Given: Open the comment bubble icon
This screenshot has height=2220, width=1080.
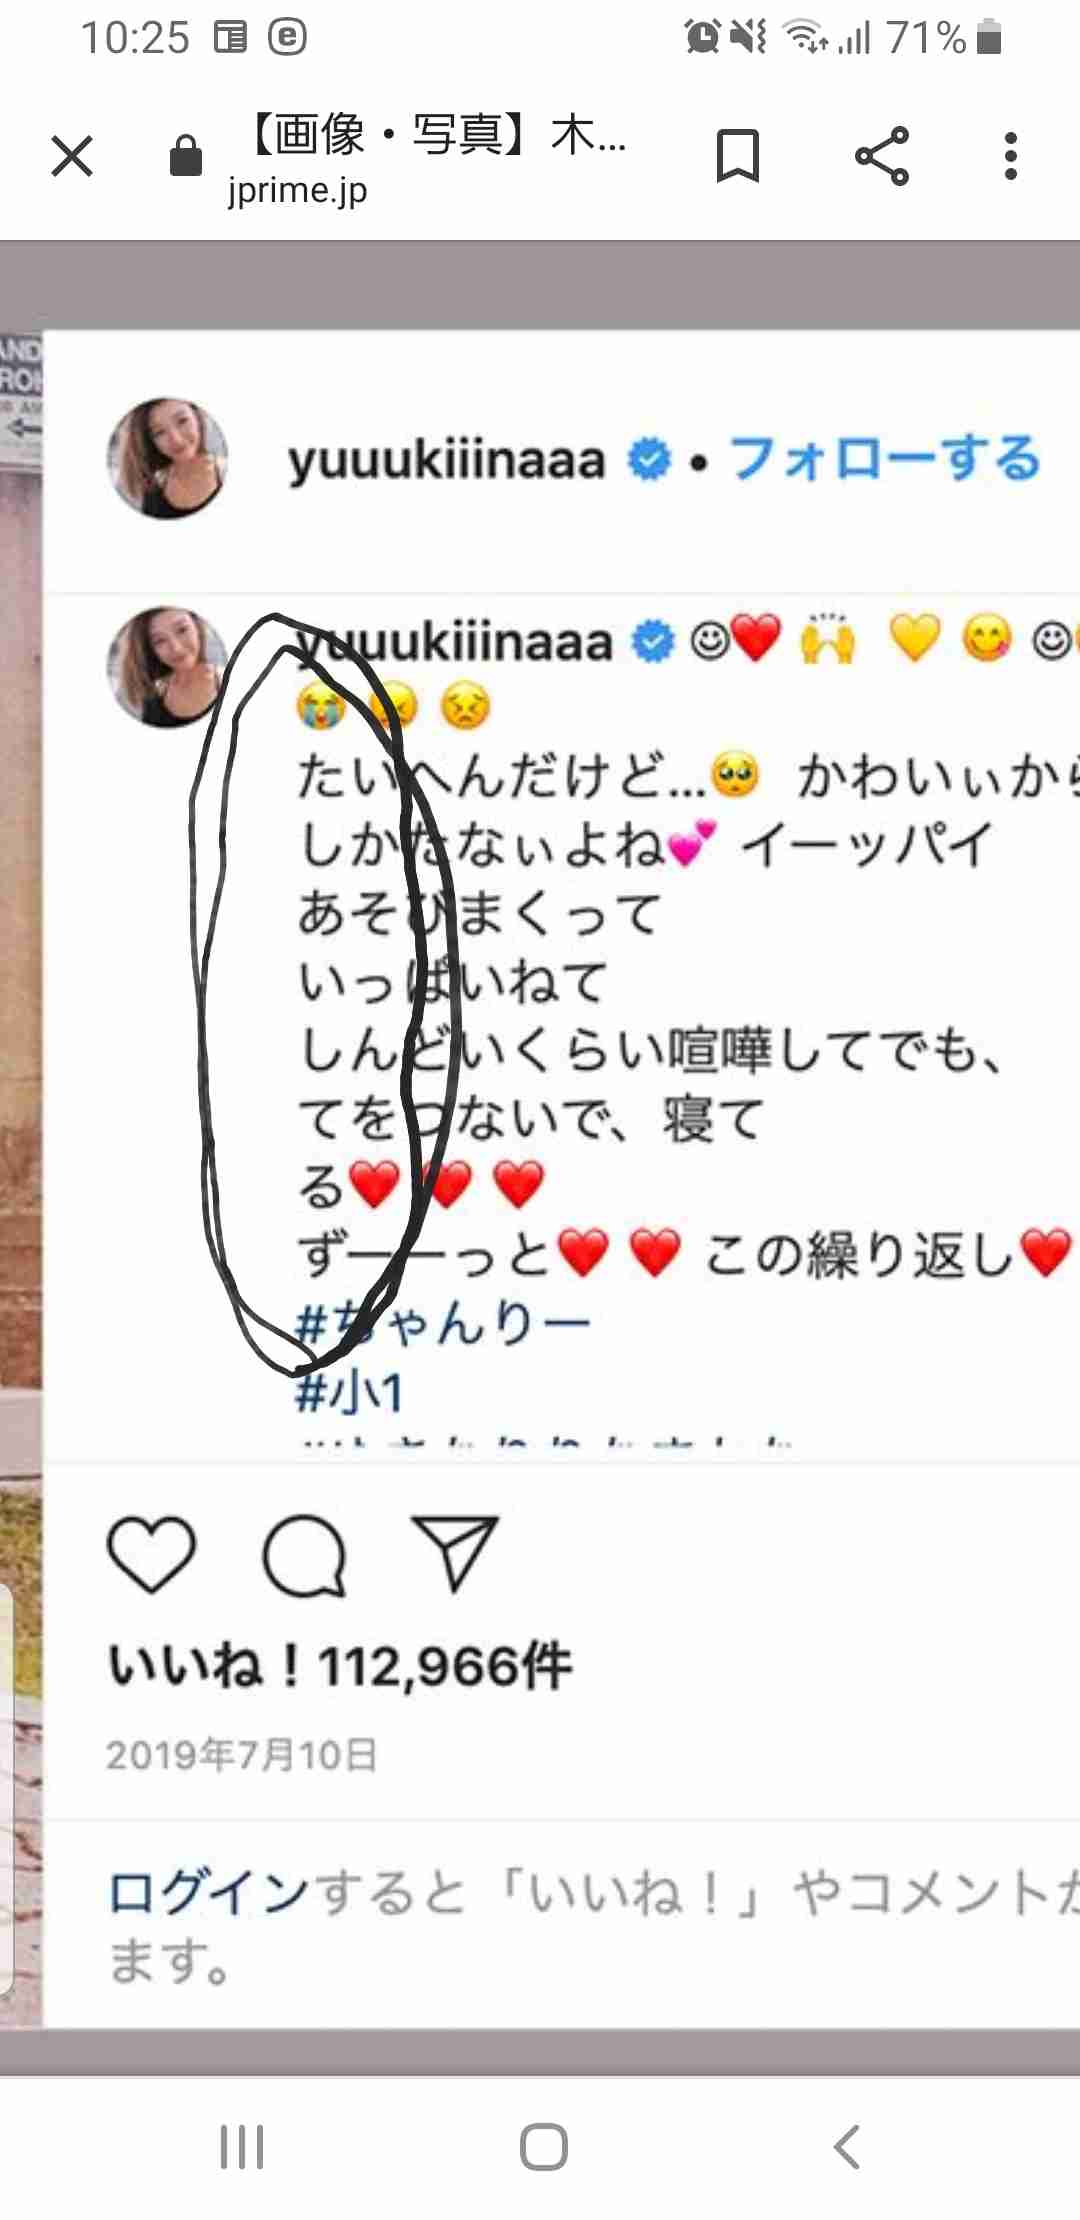Looking at the screenshot, I should coord(304,1556).
